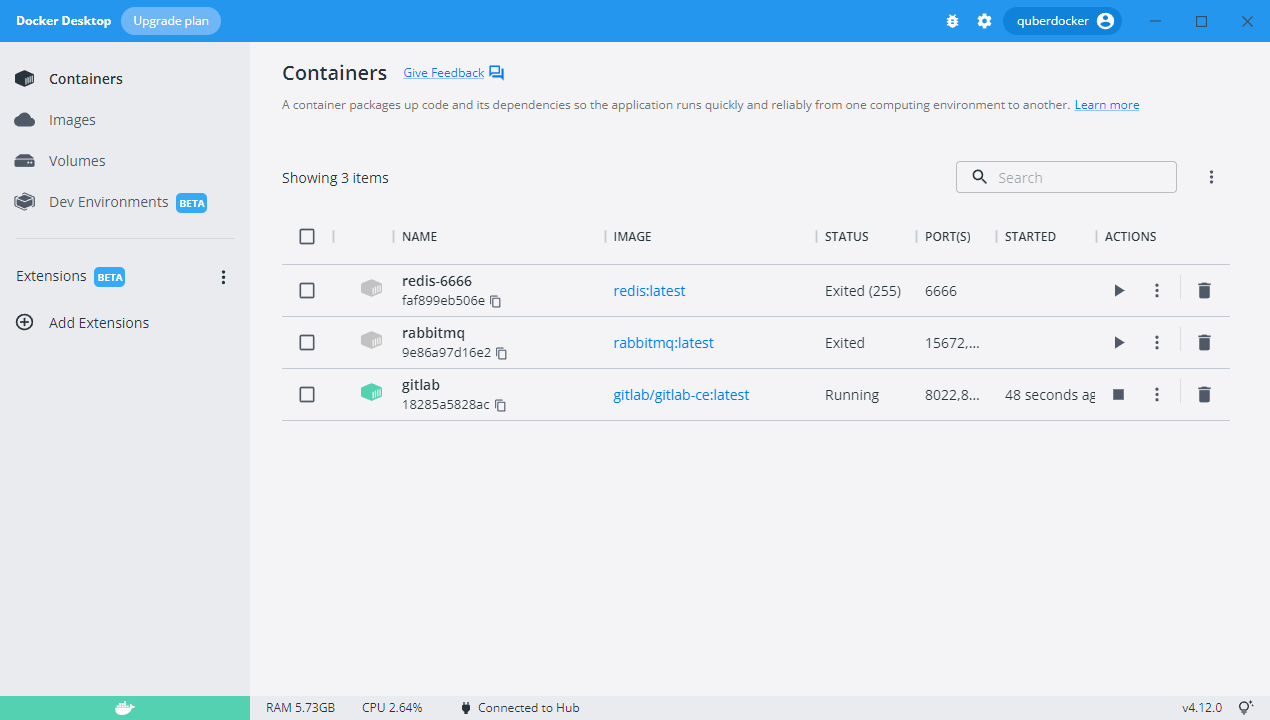Stop the running gitlab container
Viewport: 1270px width, 720px height.
(x=1119, y=395)
